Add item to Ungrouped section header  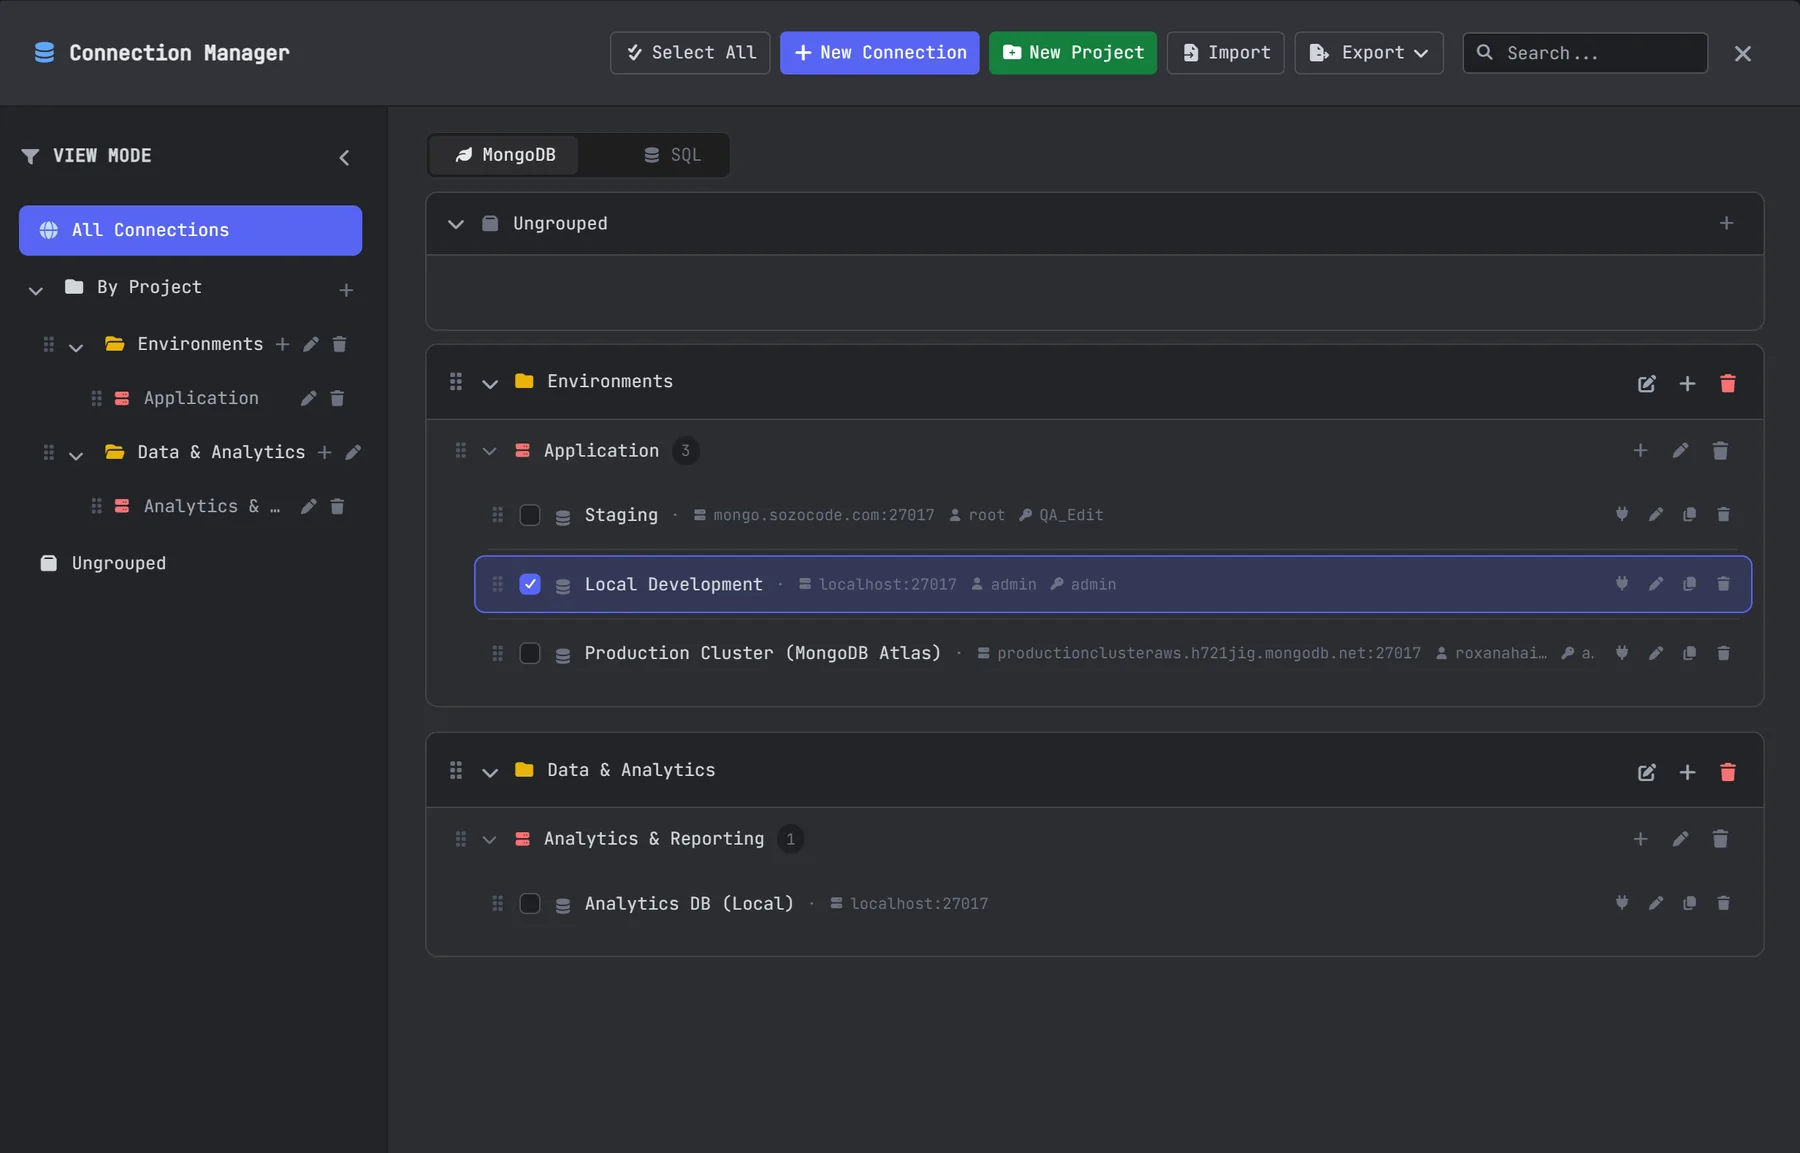pos(1726,223)
